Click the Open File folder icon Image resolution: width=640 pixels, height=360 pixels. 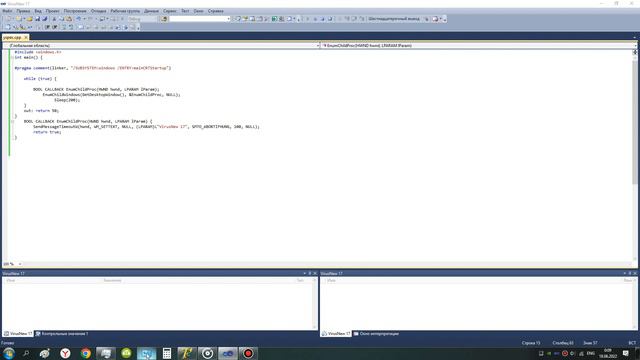coord(29,19)
